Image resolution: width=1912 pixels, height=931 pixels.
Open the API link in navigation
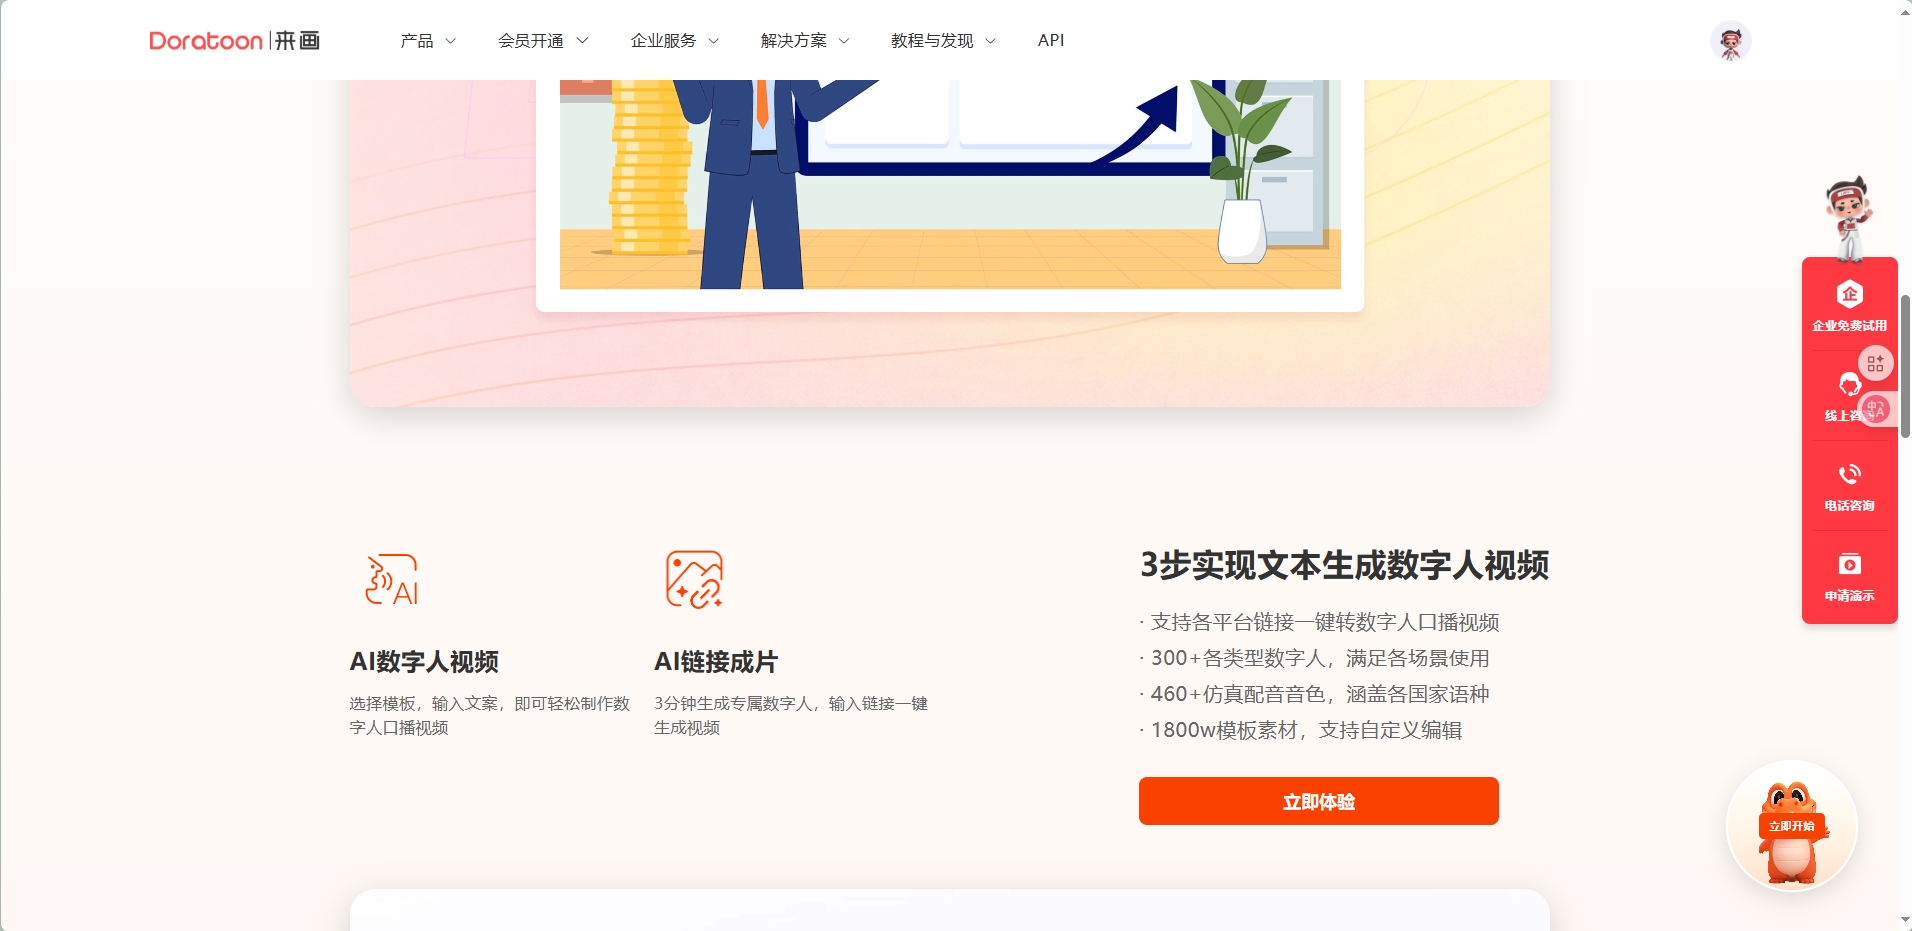click(1051, 40)
